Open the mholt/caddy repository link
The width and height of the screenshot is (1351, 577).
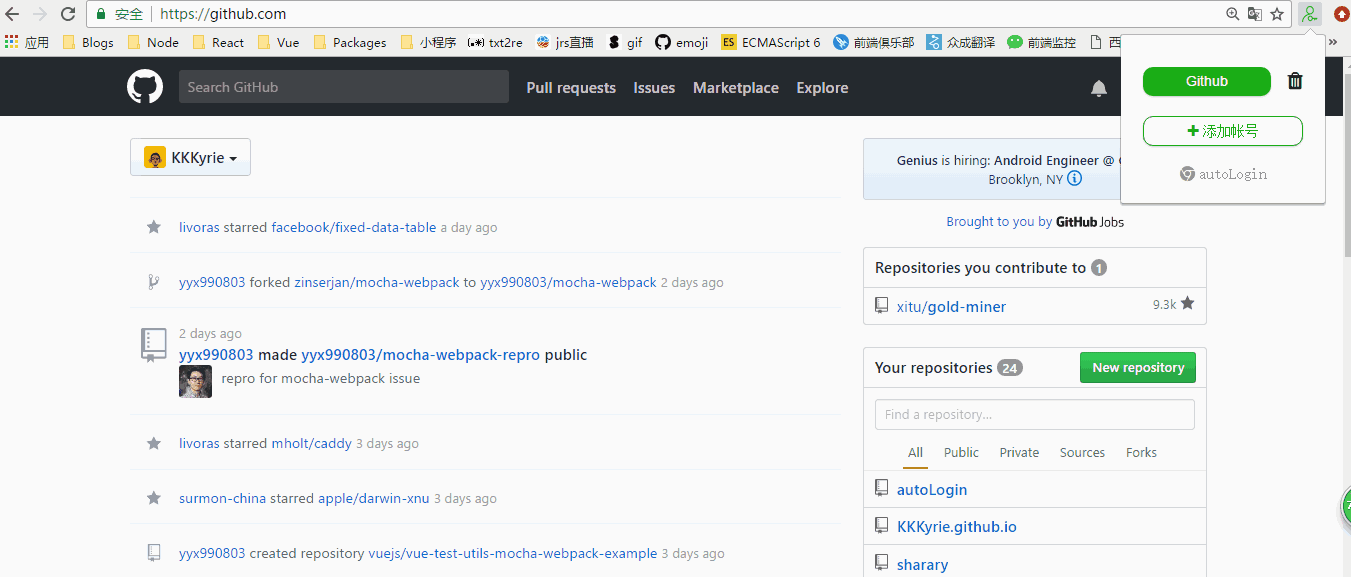[x=311, y=443]
